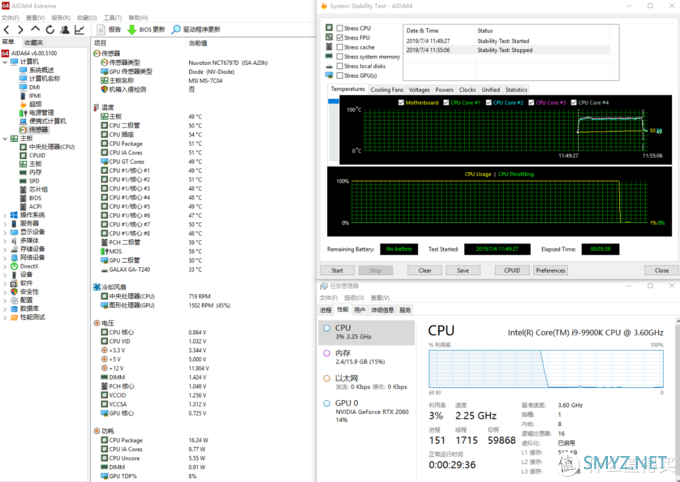Open the user icon in AIDA64 toolbar
The height and width of the screenshot is (482, 680).
click(65, 30)
